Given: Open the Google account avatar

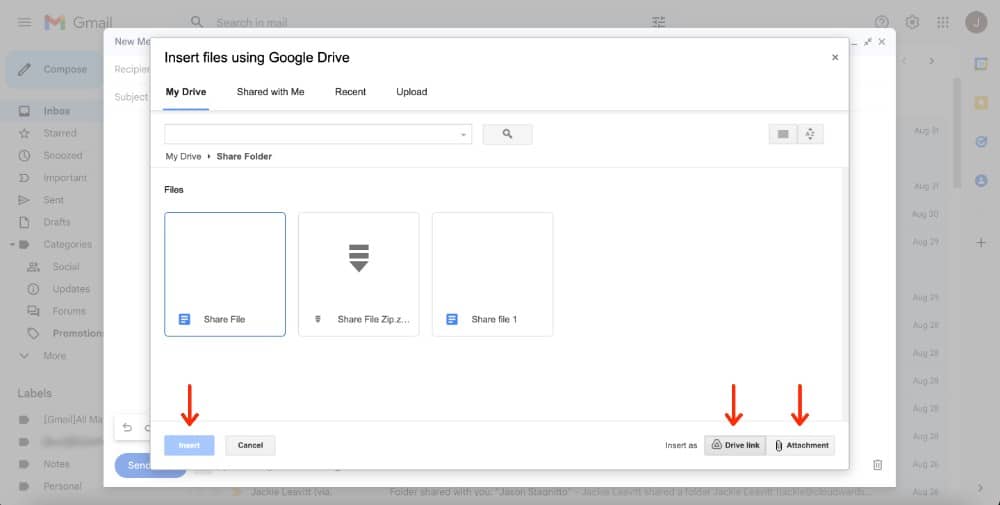Looking at the screenshot, I should (976, 22).
